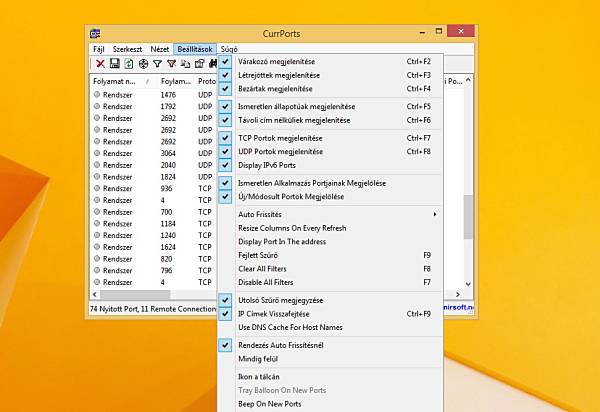
Task: Toggle Ismeretlen állapotúak megjelenítése
Action: 330,106
